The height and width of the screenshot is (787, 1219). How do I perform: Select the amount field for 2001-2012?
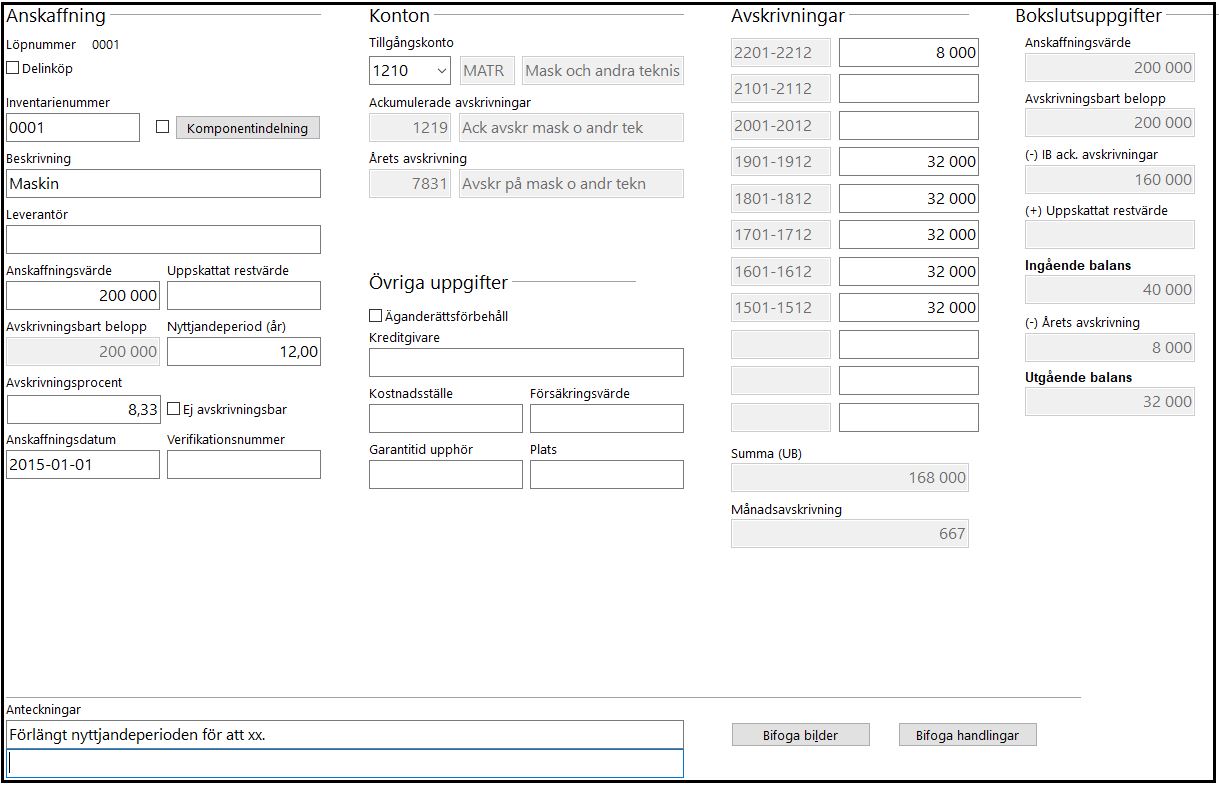(x=909, y=126)
